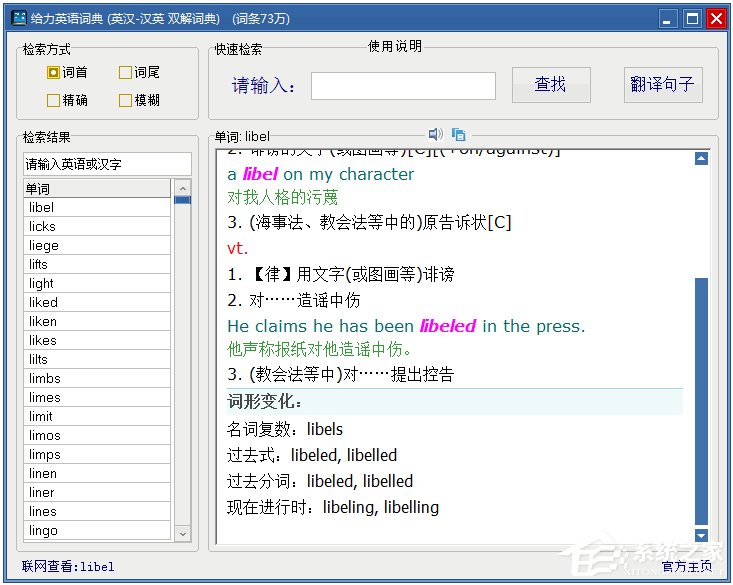Click the word list scroll up arrow

[183, 188]
